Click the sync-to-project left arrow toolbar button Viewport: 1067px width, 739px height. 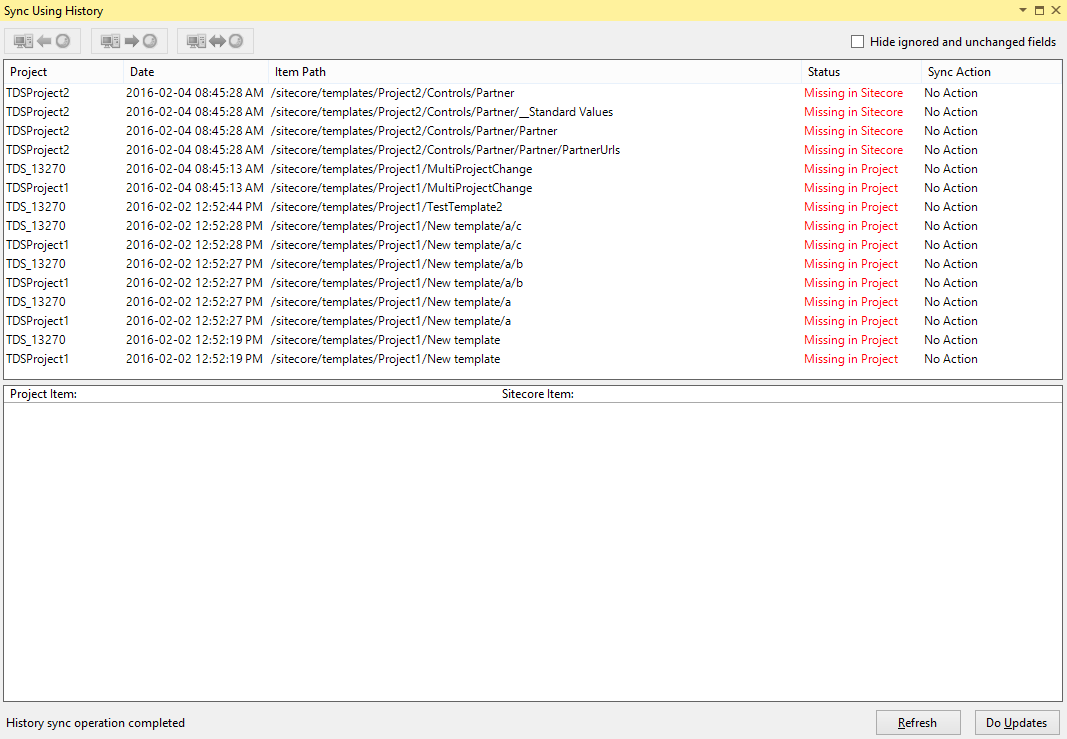pyautogui.click(x=42, y=41)
